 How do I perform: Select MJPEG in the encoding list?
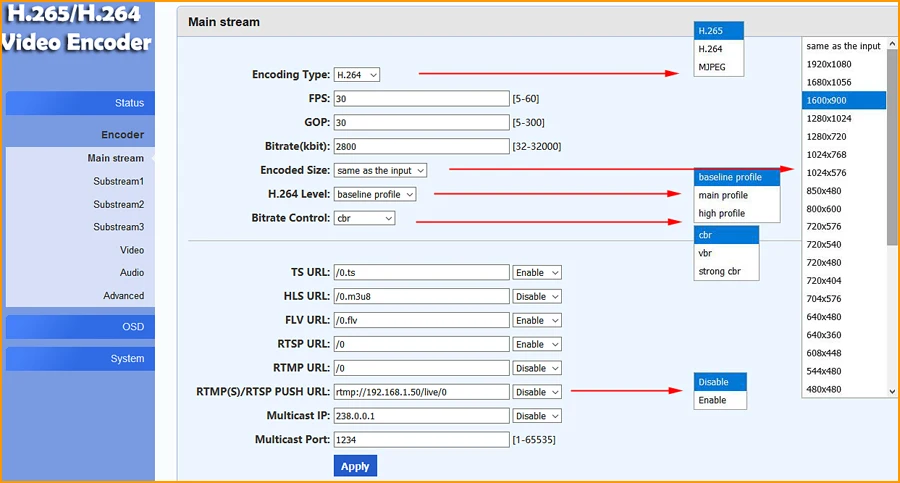719,67
